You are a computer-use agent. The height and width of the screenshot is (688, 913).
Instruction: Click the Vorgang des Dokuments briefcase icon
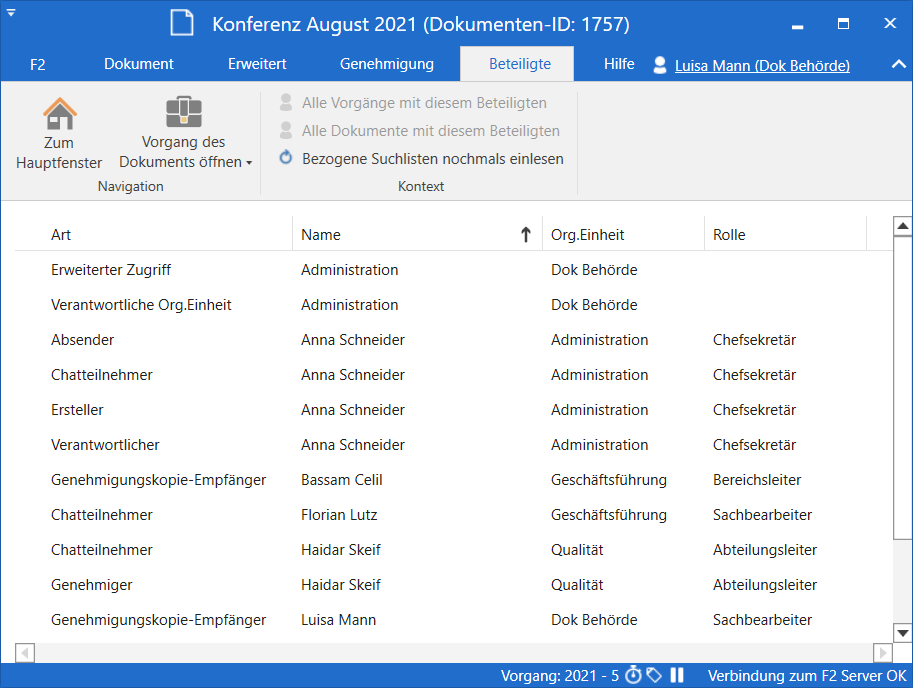[x=184, y=112]
